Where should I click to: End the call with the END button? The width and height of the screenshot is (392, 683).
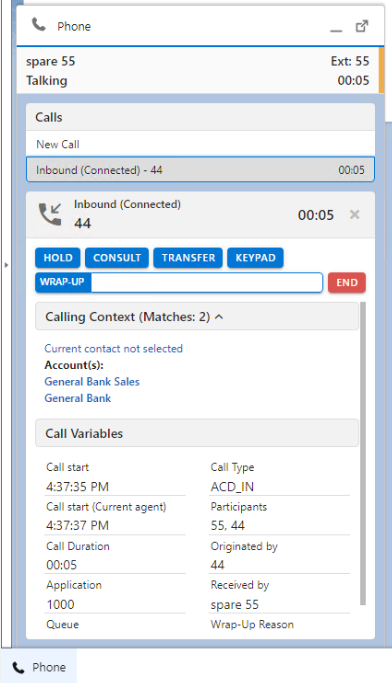click(x=347, y=282)
